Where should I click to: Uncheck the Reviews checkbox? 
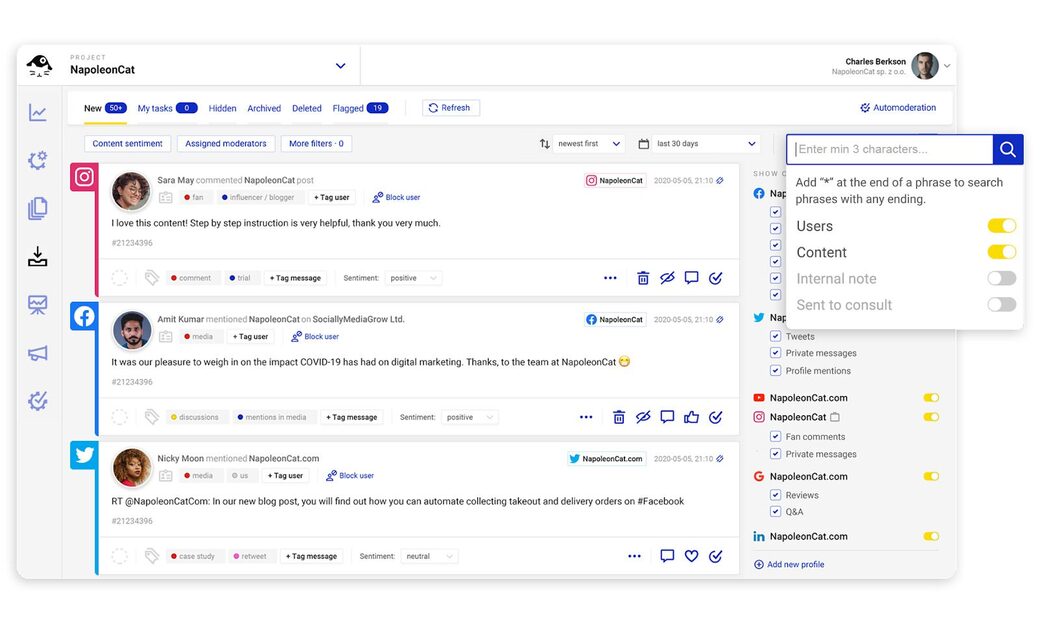[x=775, y=495]
